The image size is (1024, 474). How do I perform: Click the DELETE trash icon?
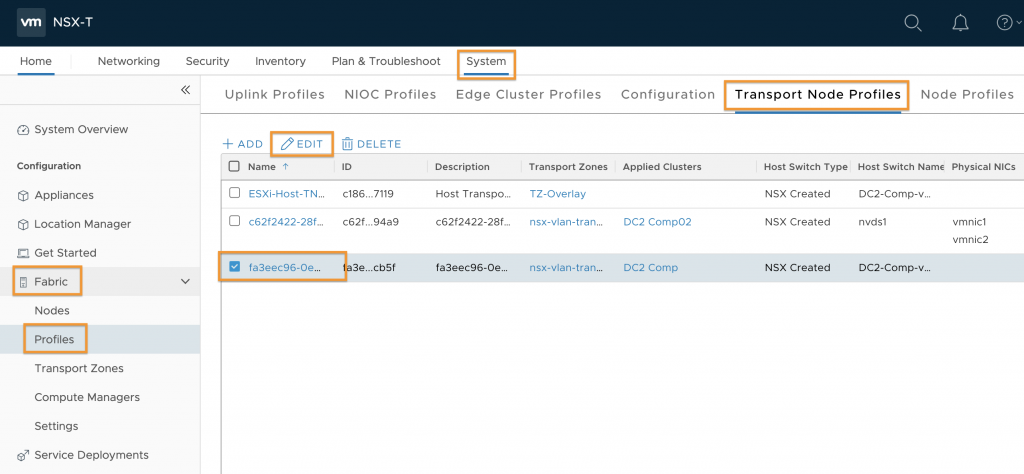click(x=347, y=144)
